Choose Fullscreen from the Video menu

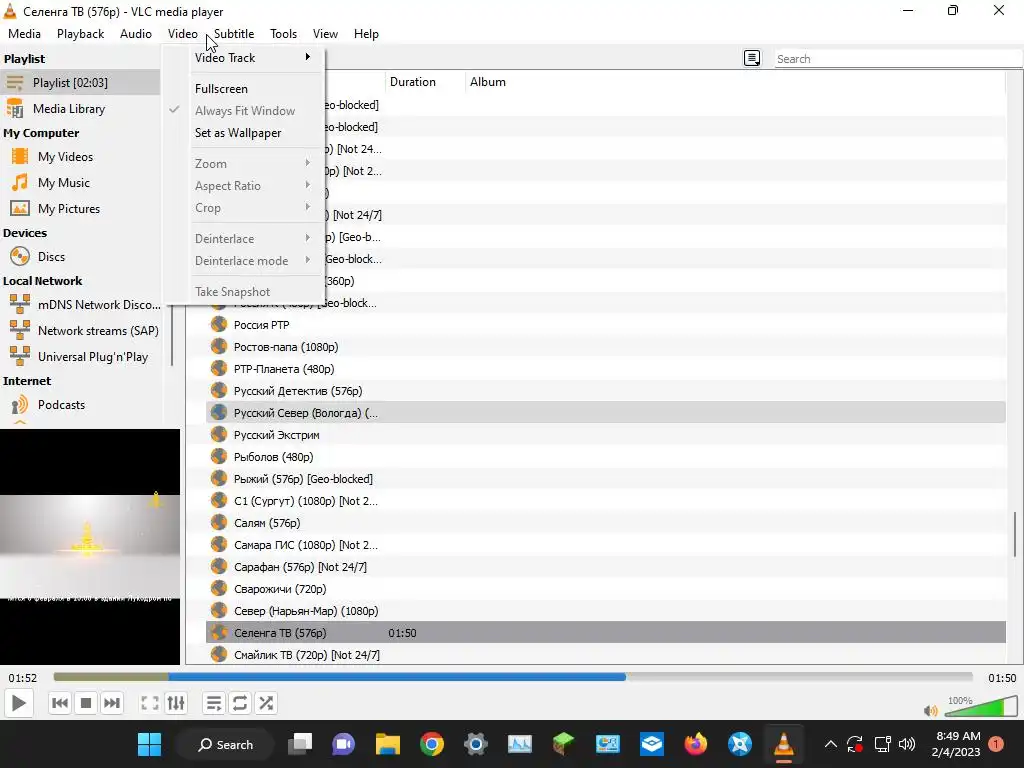244,89
